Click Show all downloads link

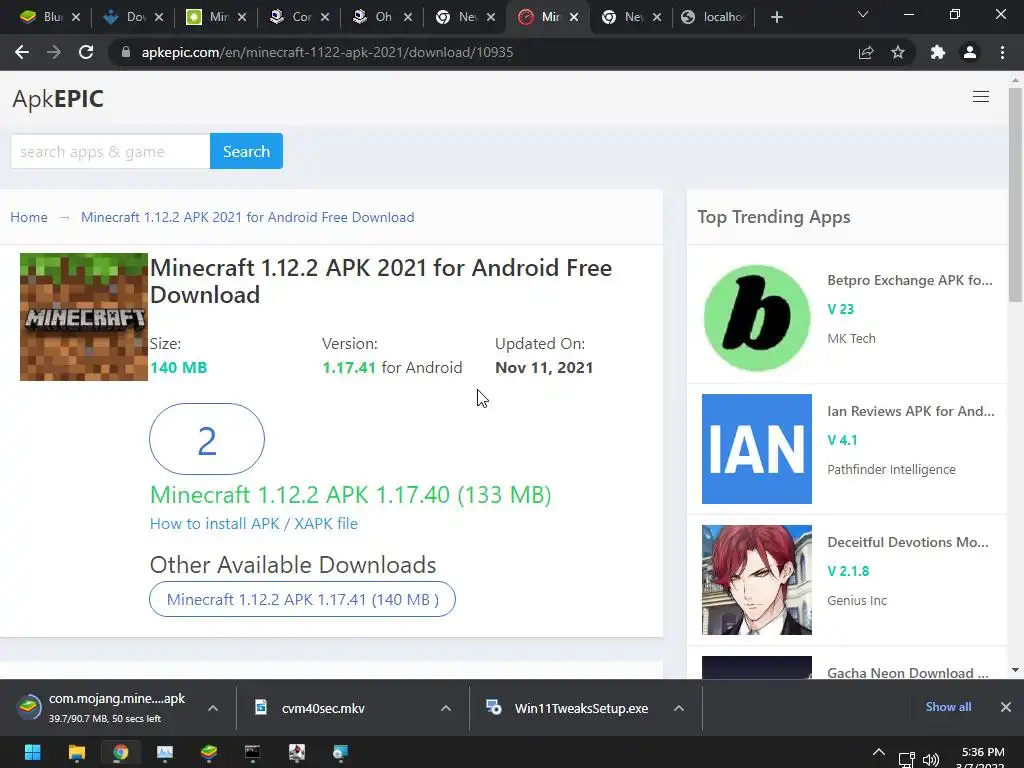click(x=948, y=707)
